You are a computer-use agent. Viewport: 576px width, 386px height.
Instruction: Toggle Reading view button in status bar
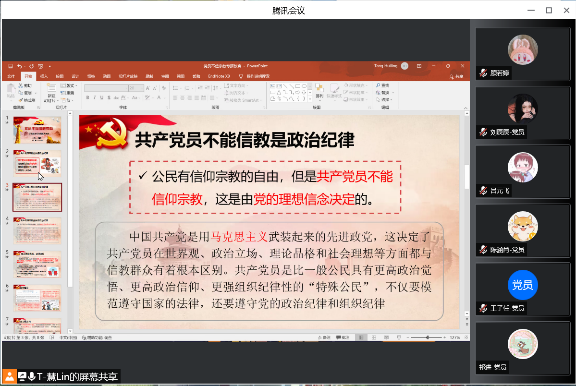coord(386,337)
